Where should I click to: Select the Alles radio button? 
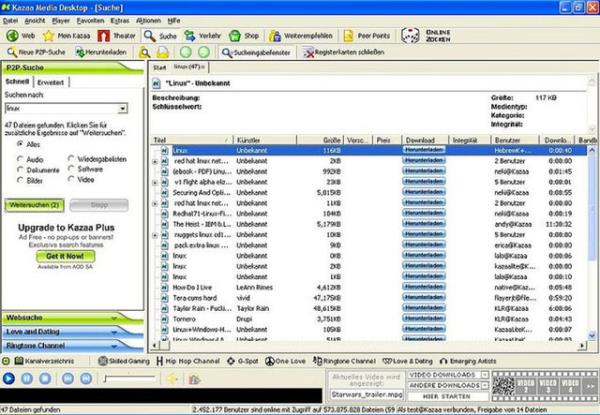(20, 144)
